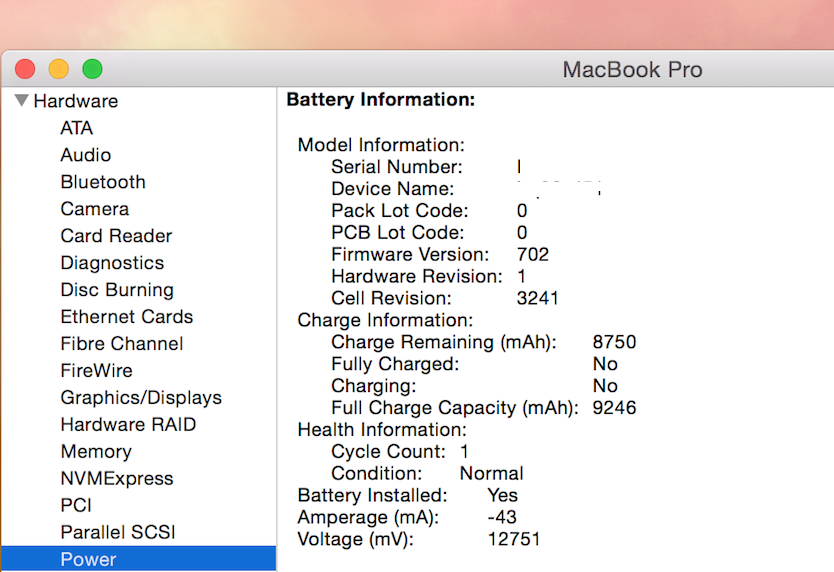834x572 pixels.
Task: Open the Card Reader entry
Action: pyautogui.click(x=116, y=236)
